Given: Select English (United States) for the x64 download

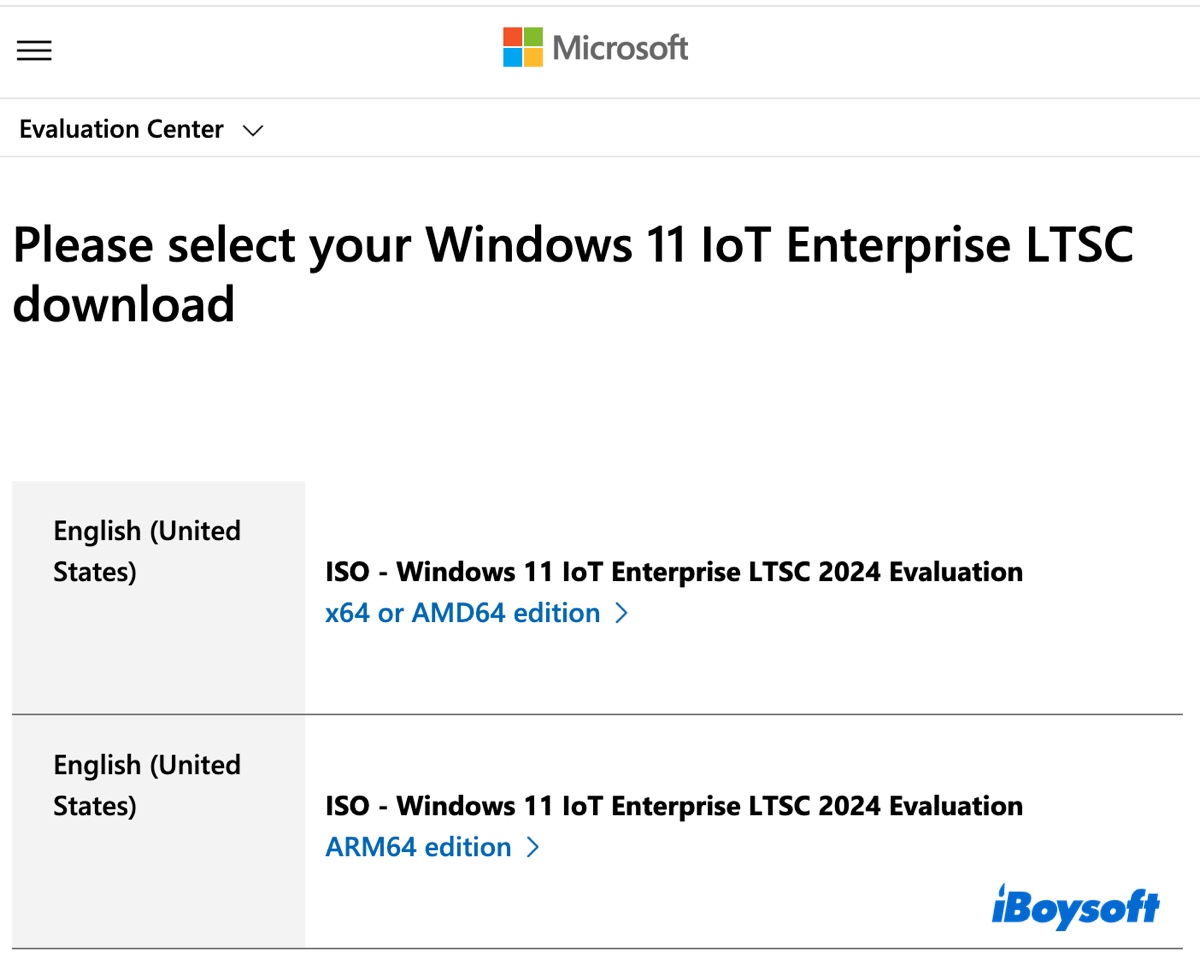Looking at the screenshot, I should pos(146,551).
